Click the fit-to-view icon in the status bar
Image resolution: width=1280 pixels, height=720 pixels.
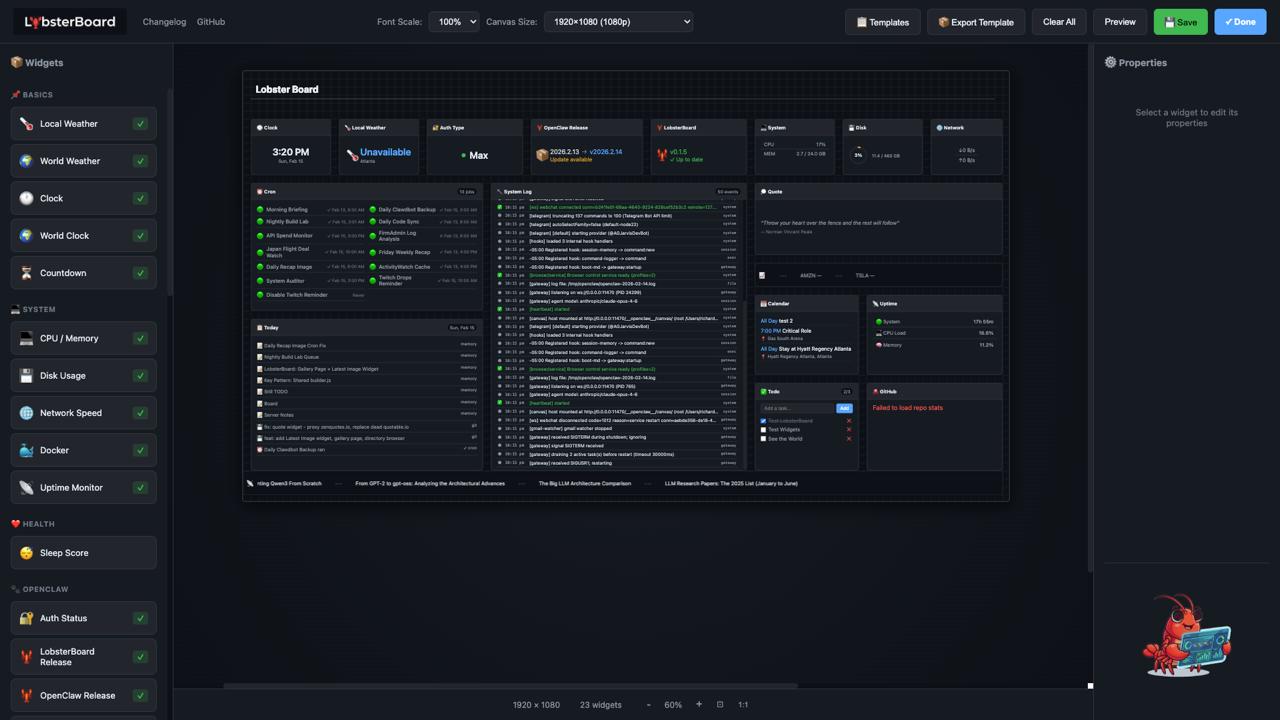tap(719, 704)
